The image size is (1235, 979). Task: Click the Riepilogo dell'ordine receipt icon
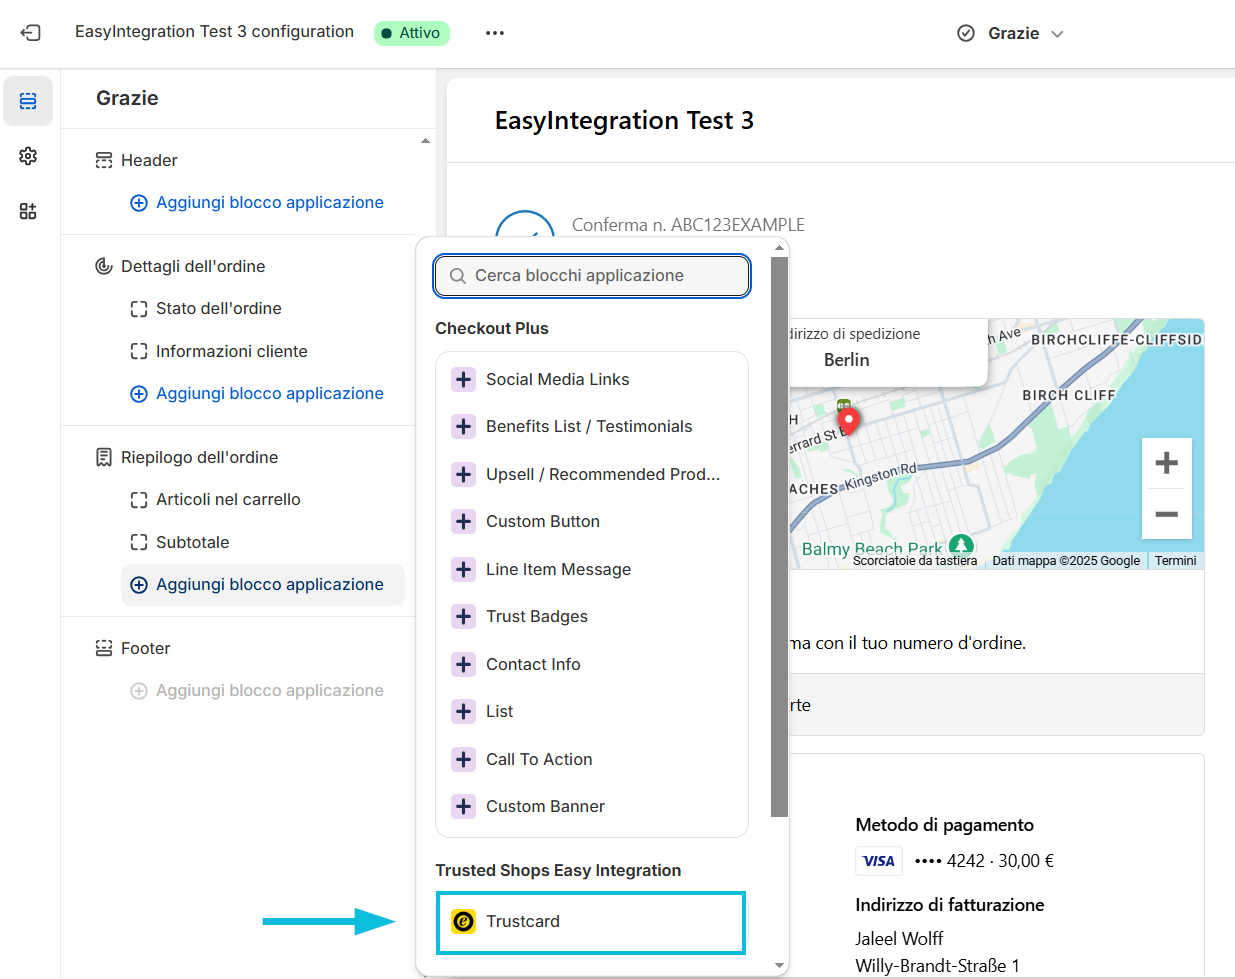(104, 457)
